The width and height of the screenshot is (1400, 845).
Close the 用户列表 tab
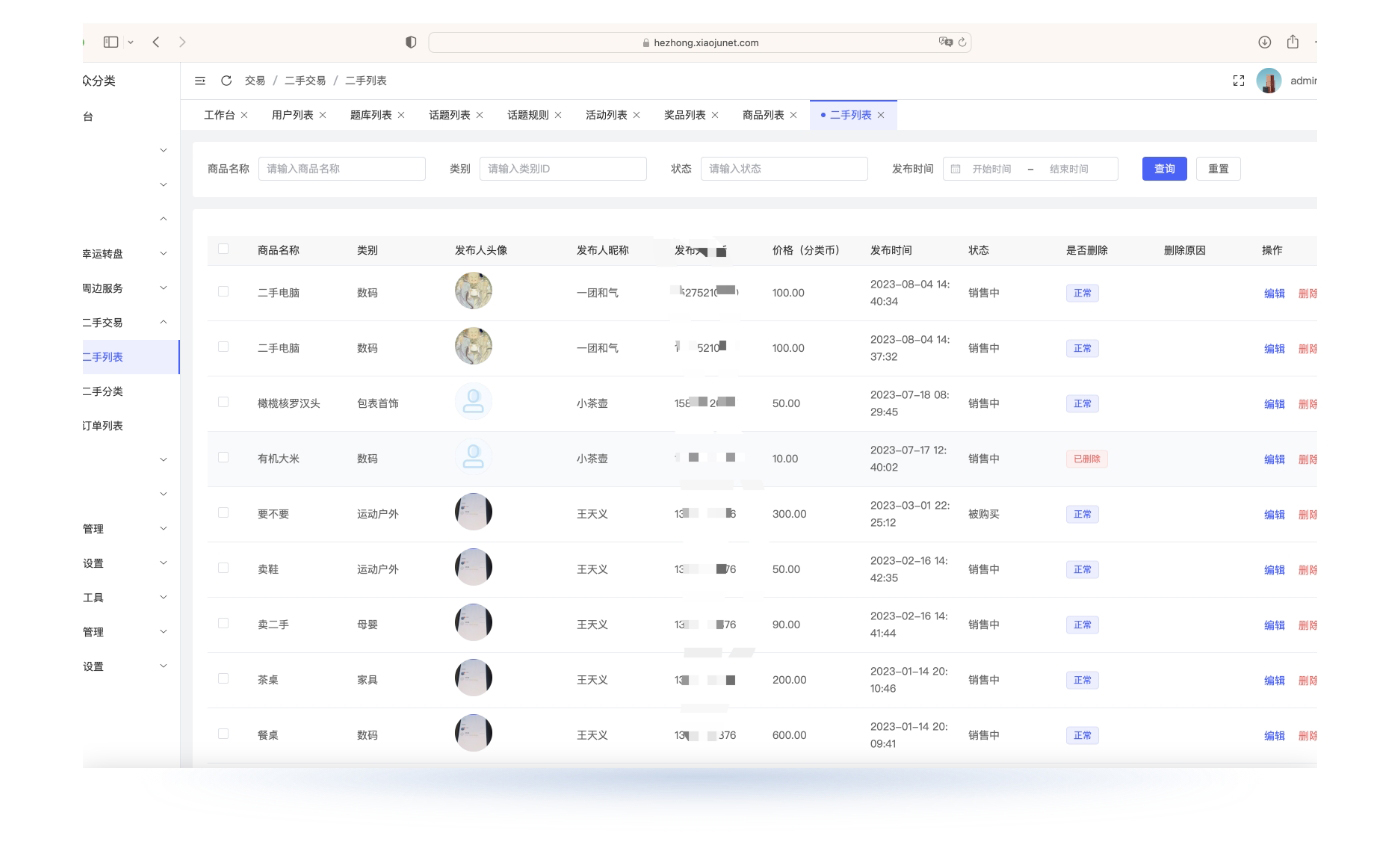pos(323,116)
